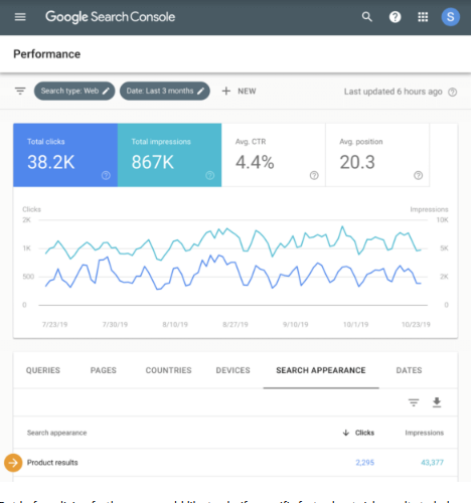
Task: Click the help icon next to Last updated
Action: coord(452,92)
